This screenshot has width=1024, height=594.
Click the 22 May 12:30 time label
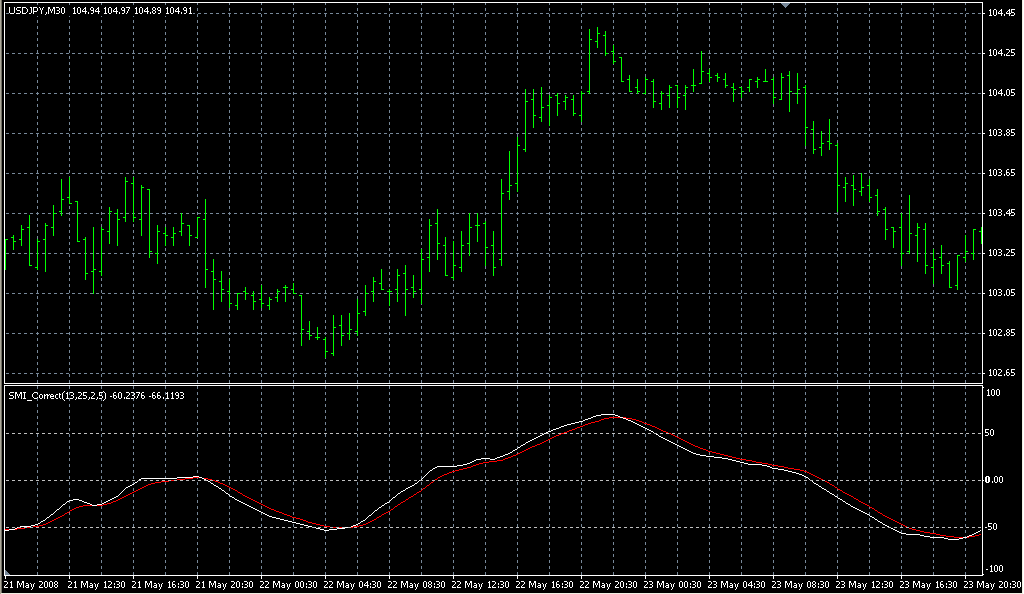pos(483,584)
